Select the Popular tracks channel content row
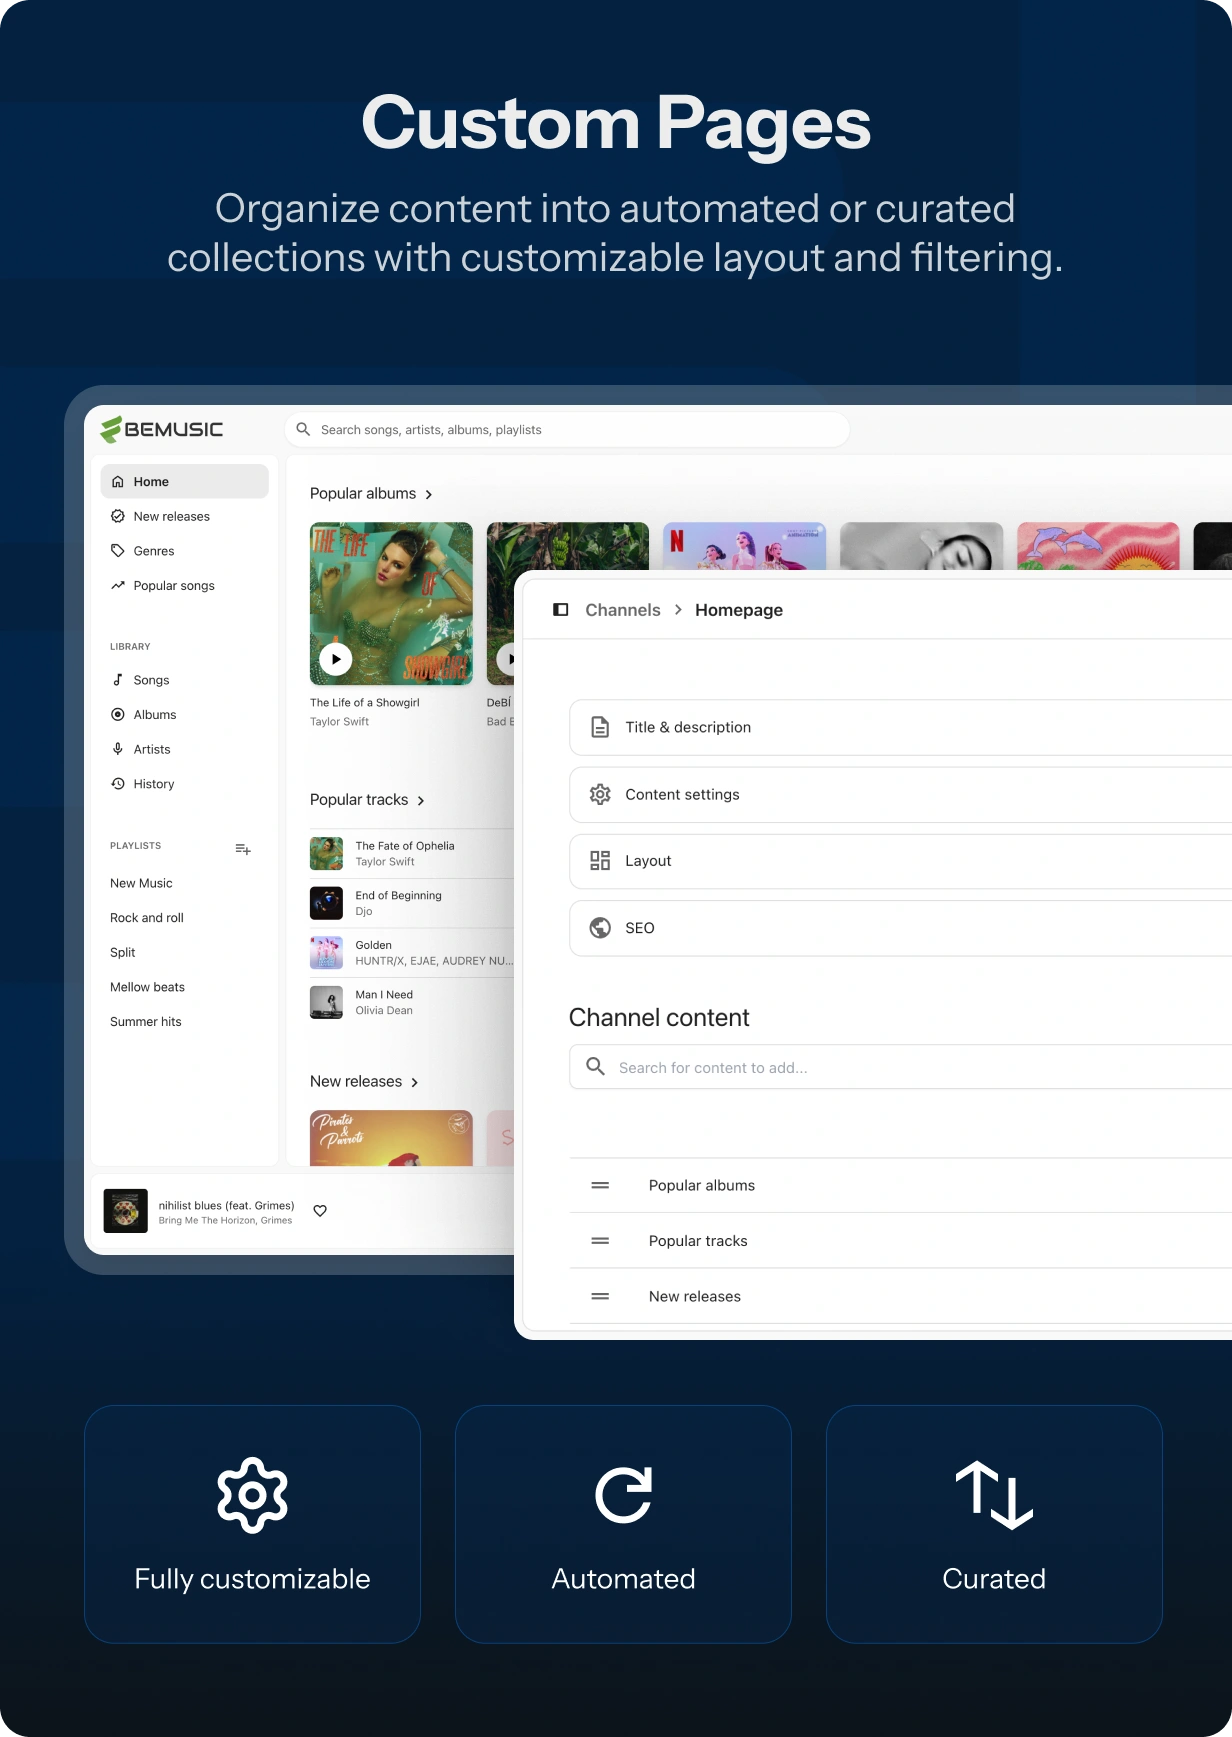The height and width of the screenshot is (1737, 1232). point(901,1241)
